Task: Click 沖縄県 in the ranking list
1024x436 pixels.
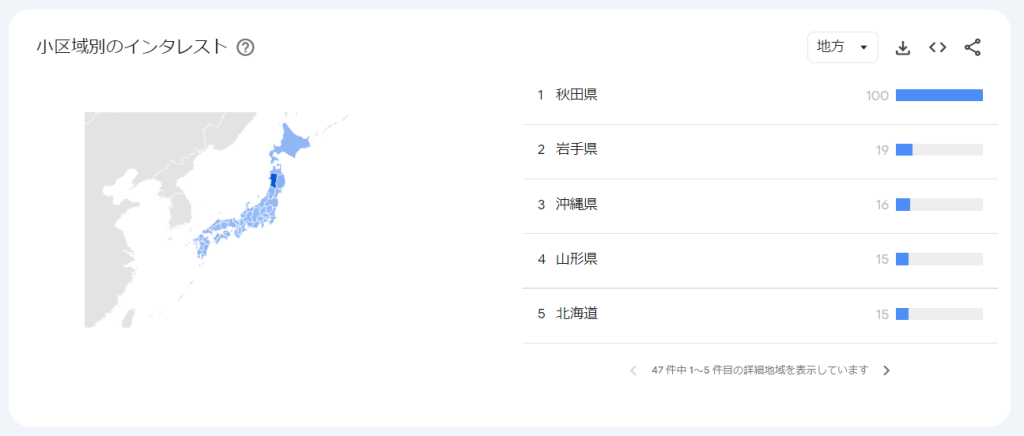Action: click(x=577, y=205)
